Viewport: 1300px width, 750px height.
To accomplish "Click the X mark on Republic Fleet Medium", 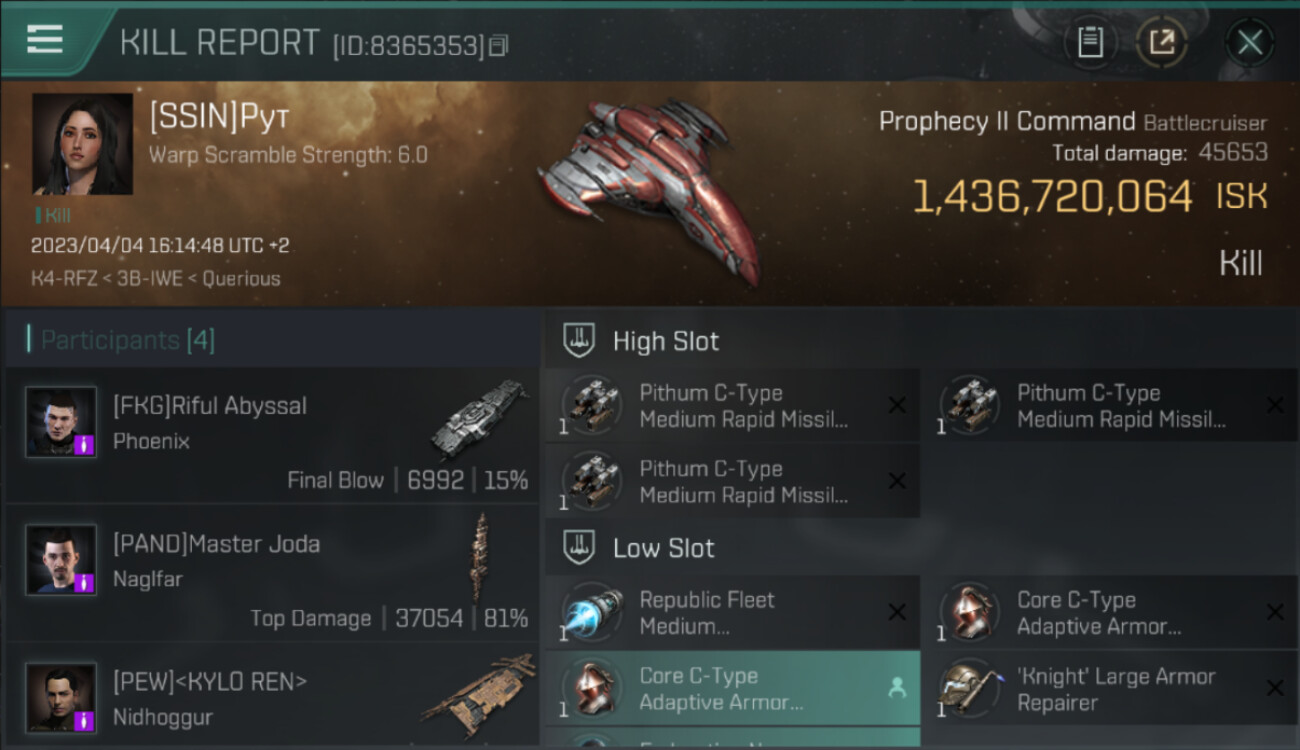I will (x=897, y=613).
